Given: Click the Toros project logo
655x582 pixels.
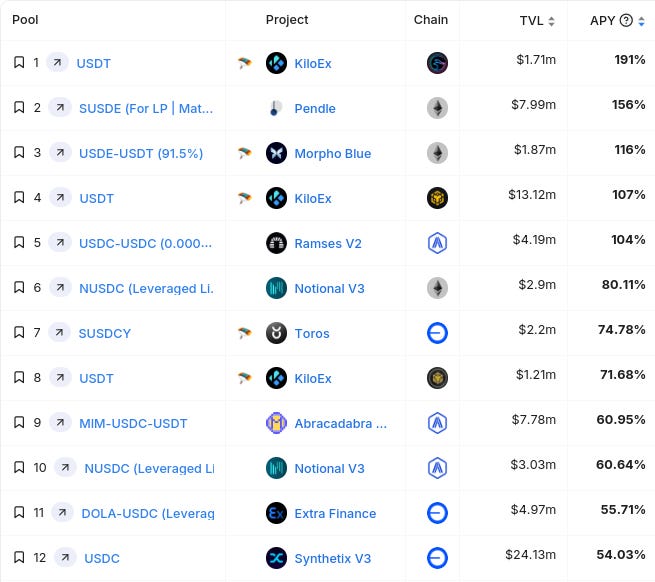Looking at the screenshot, I should pyautogui.click(x=276, y=333).
